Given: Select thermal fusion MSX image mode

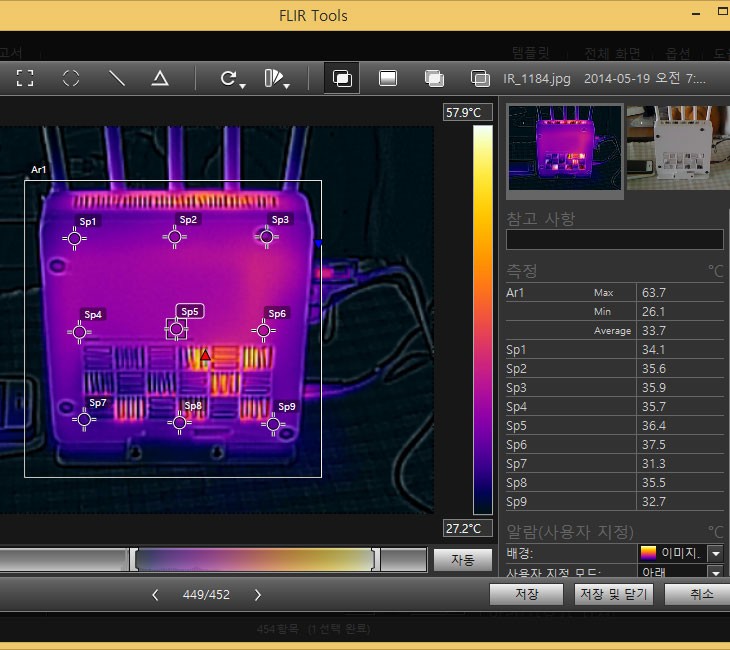Looking at the screenshot, I should (342, 78).
